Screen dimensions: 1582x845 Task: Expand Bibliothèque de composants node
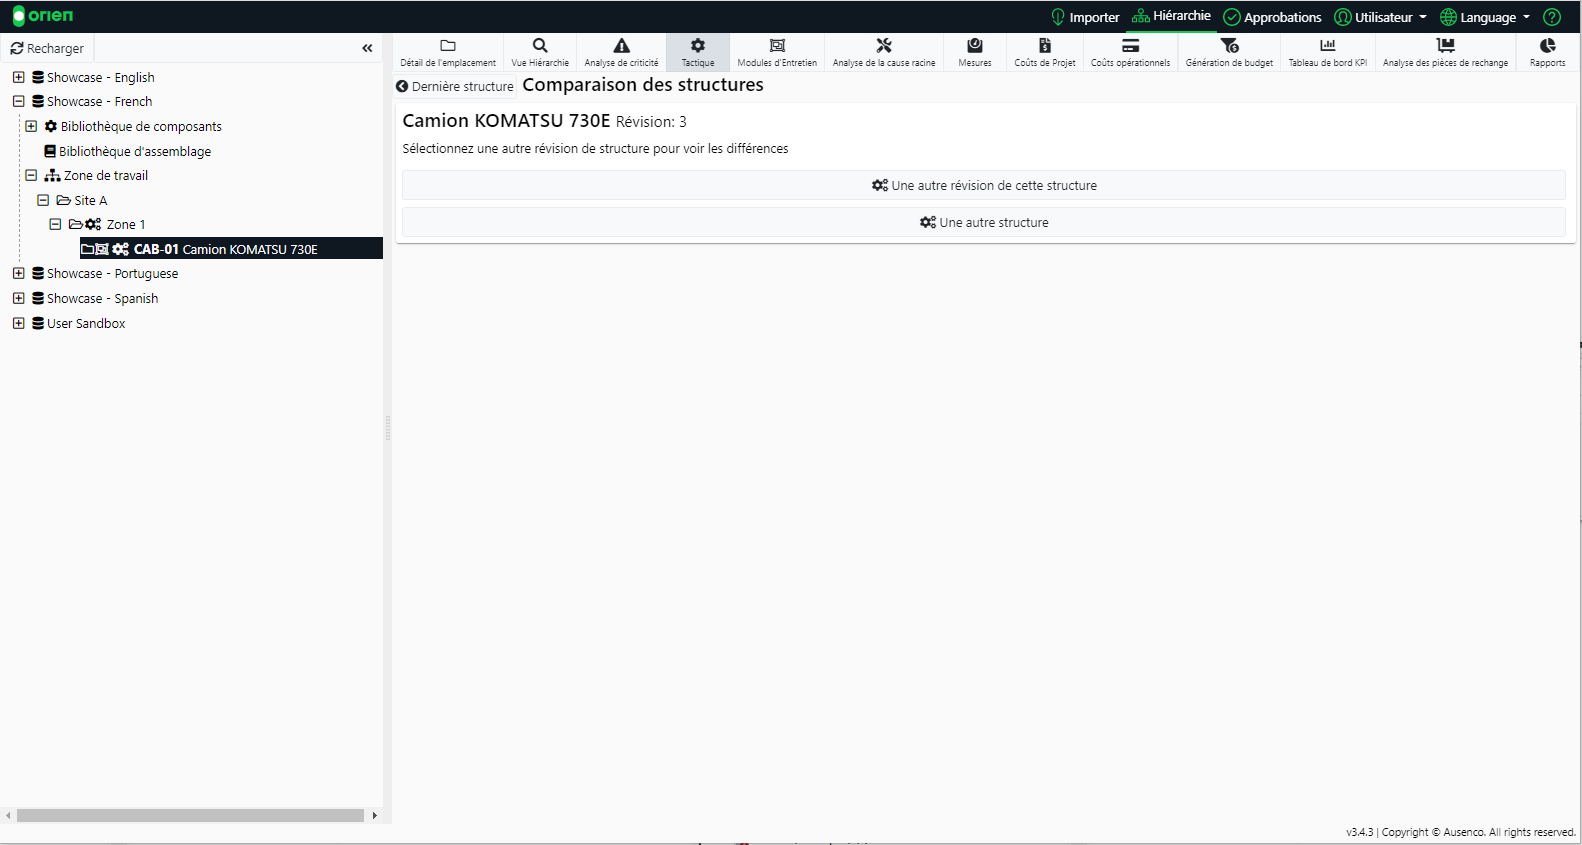click(31, 126)
